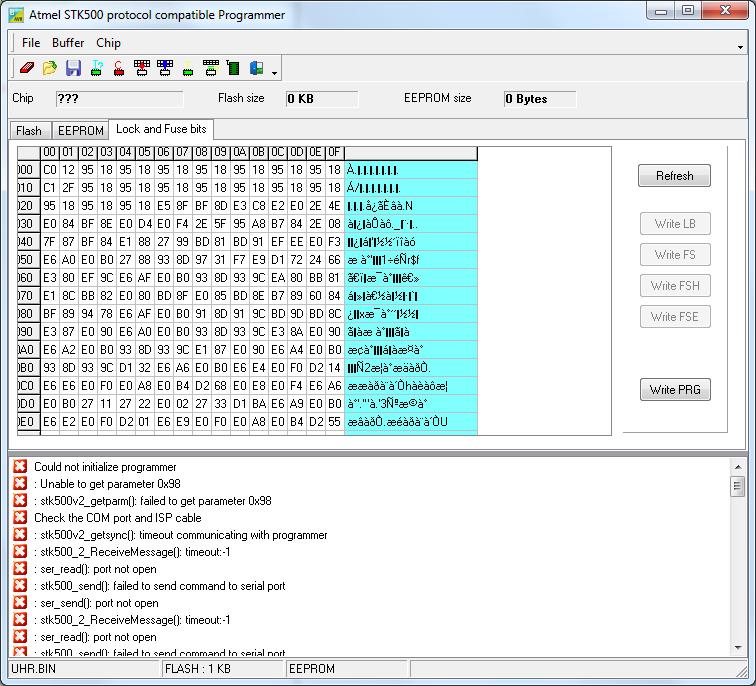This screenshot has height=686, width=756.
Task: Click the read chip icon with red arrow
Action: click(142, 68)
